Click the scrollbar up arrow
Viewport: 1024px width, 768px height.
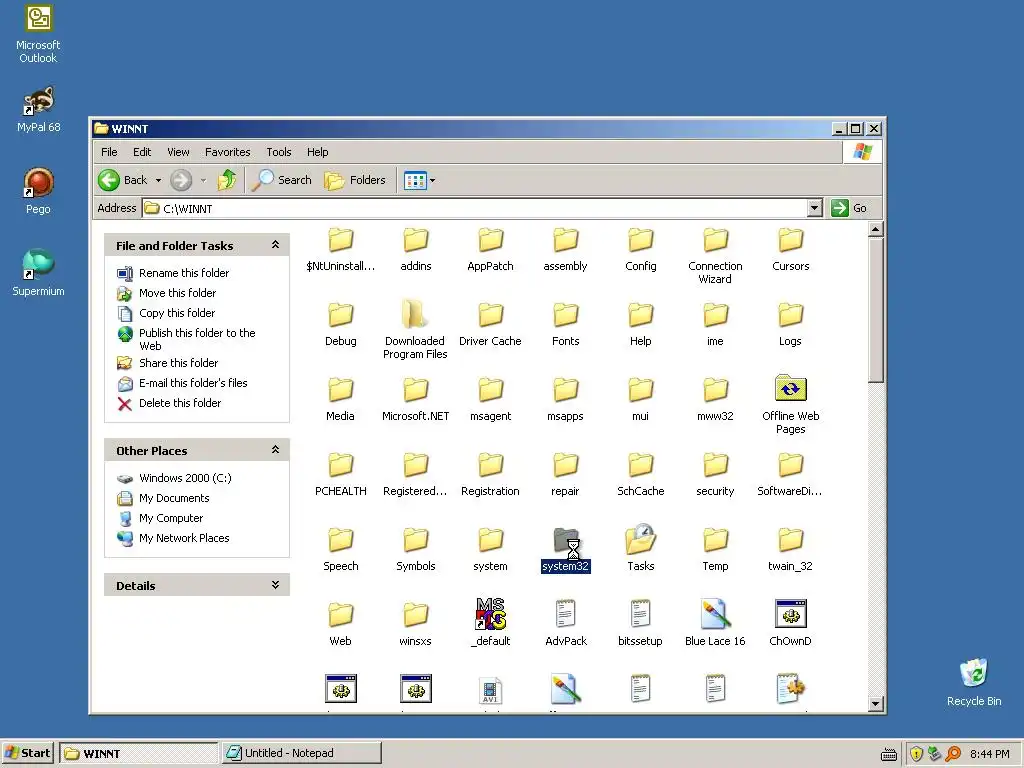click(x=876, y=229)
